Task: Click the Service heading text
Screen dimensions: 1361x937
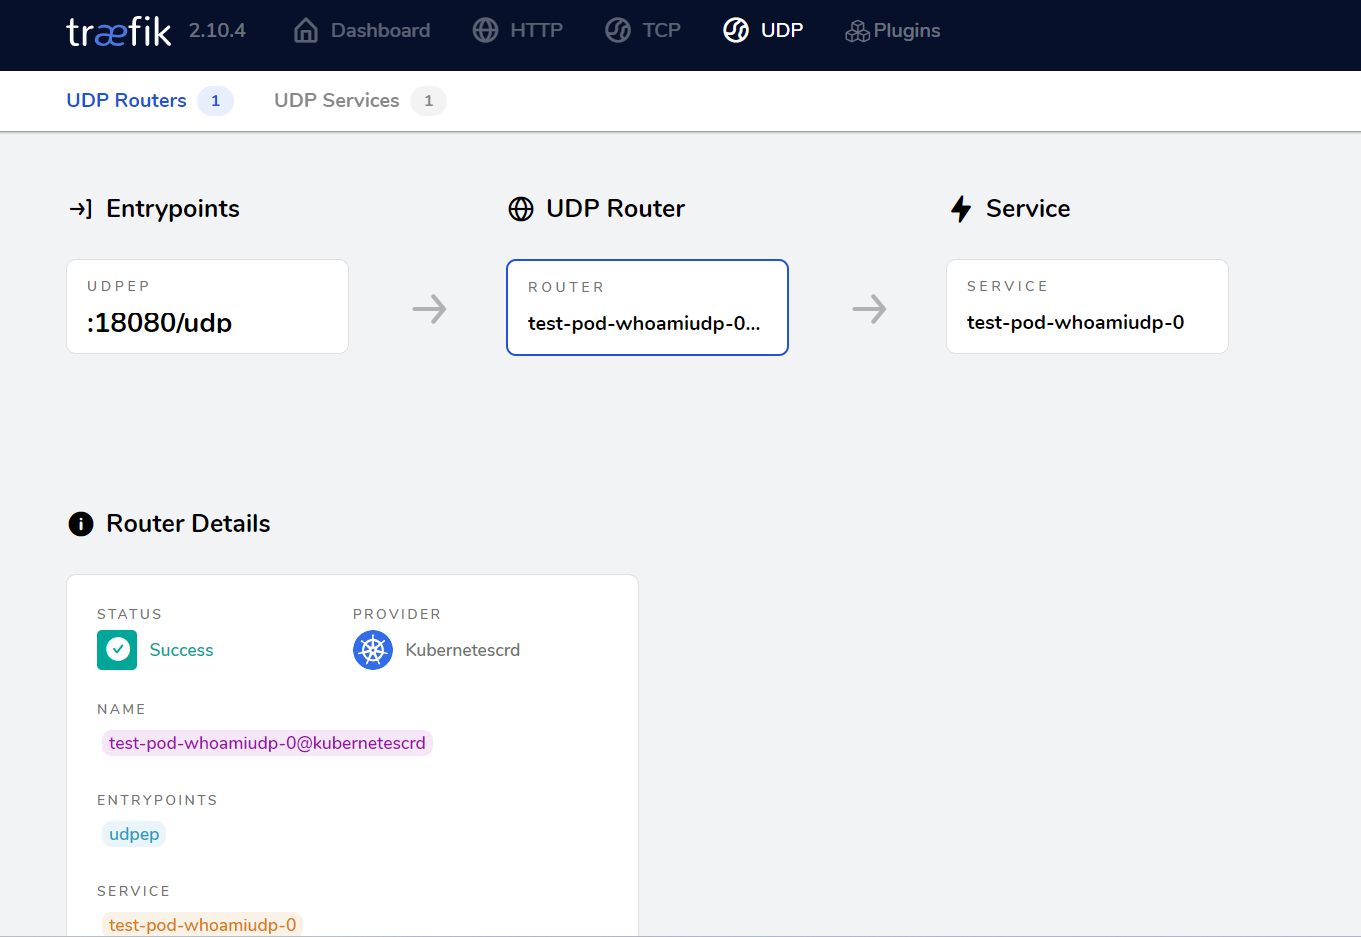Action: pyautogui.click(x=1028, y=209)
